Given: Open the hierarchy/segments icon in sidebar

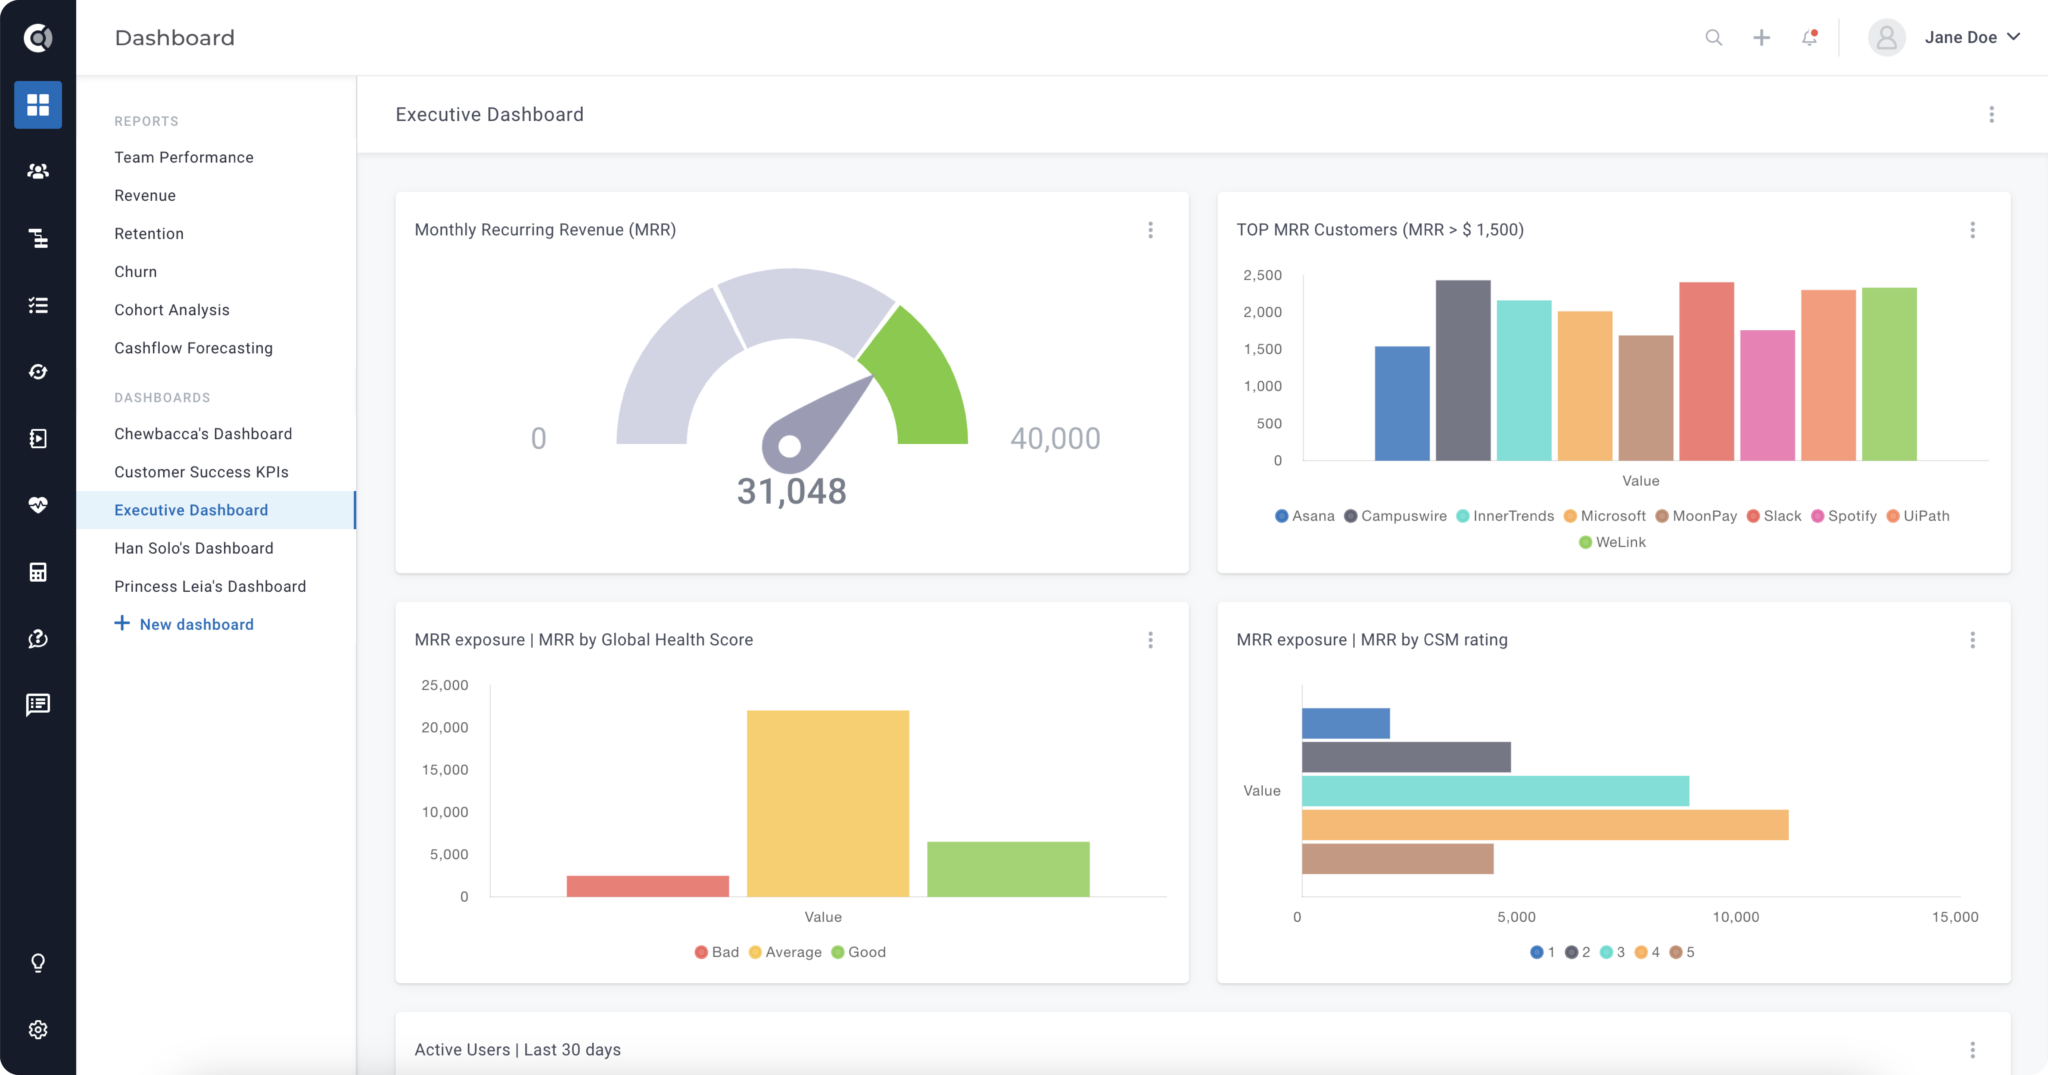Looking at the screenshot, I should (38, 238).
